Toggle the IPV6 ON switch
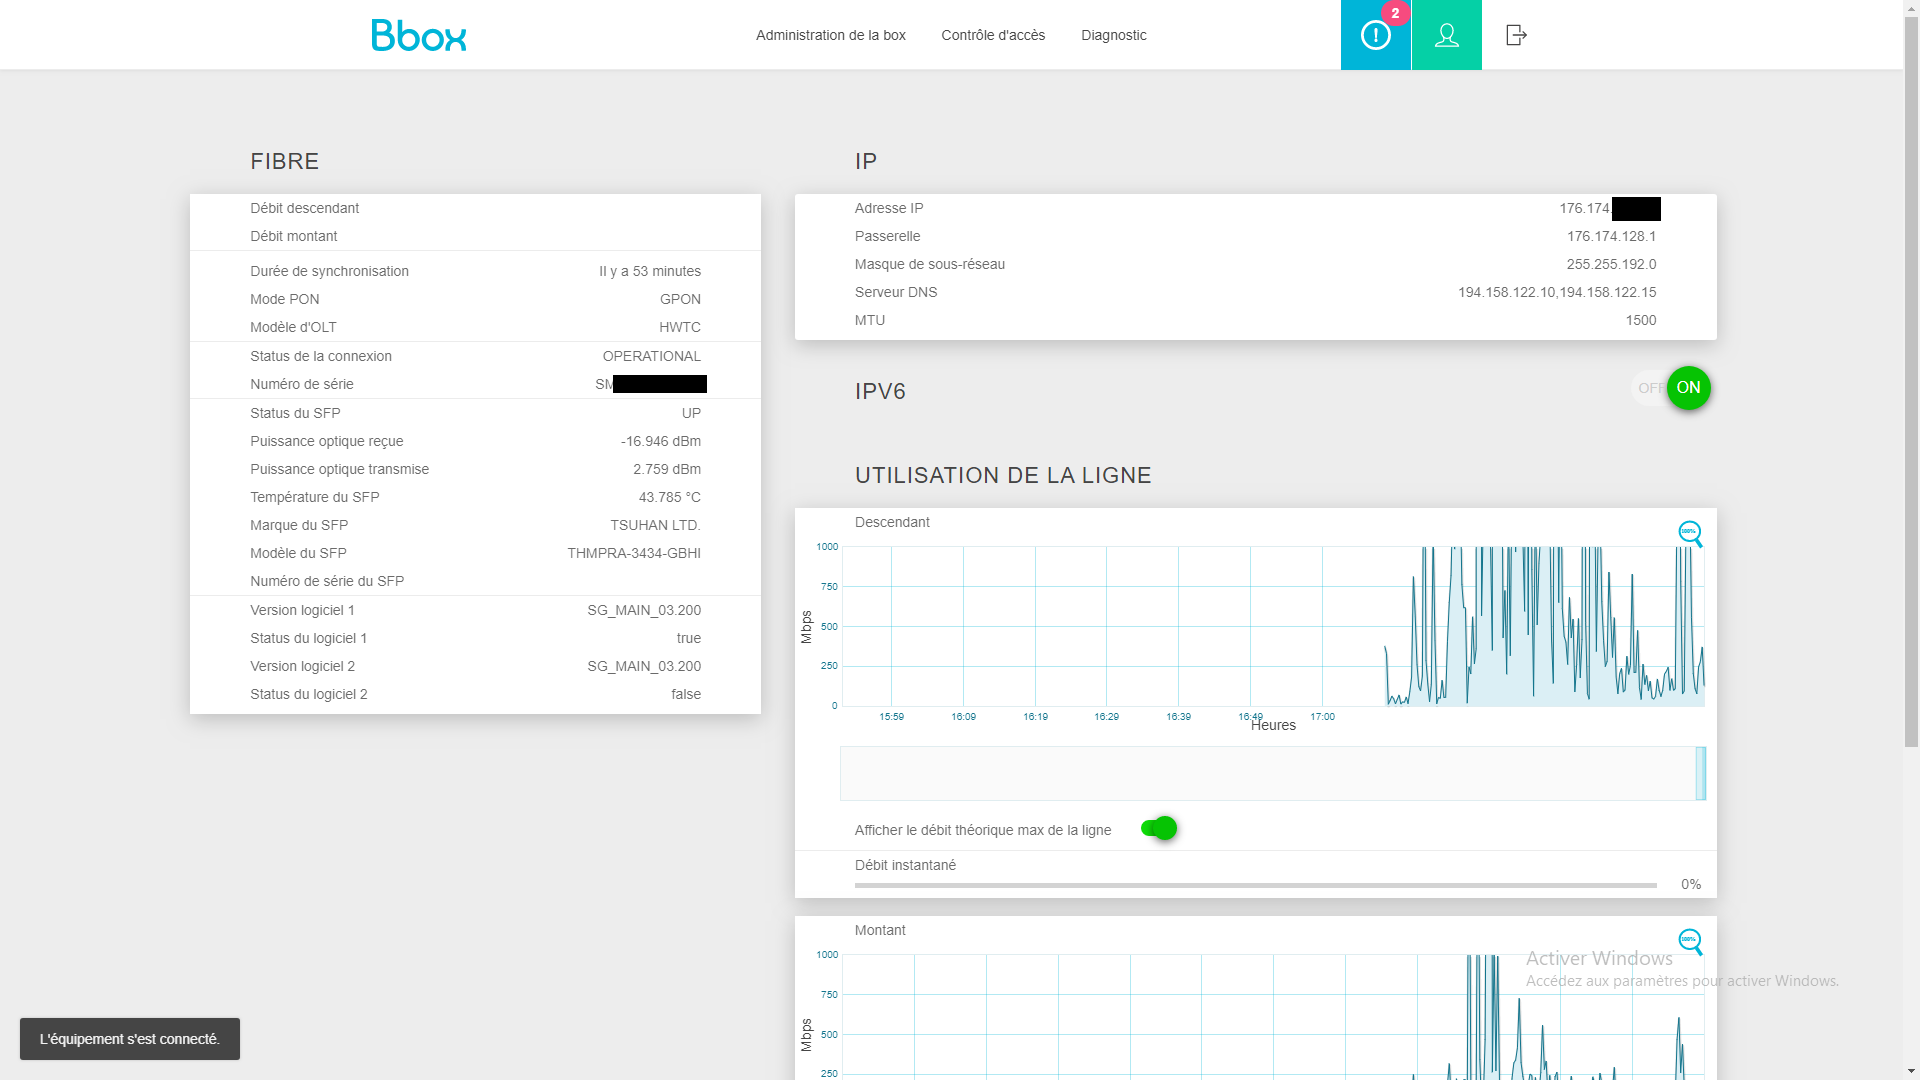Viewport: 1920px width, 1080px height. point(1688,388)
